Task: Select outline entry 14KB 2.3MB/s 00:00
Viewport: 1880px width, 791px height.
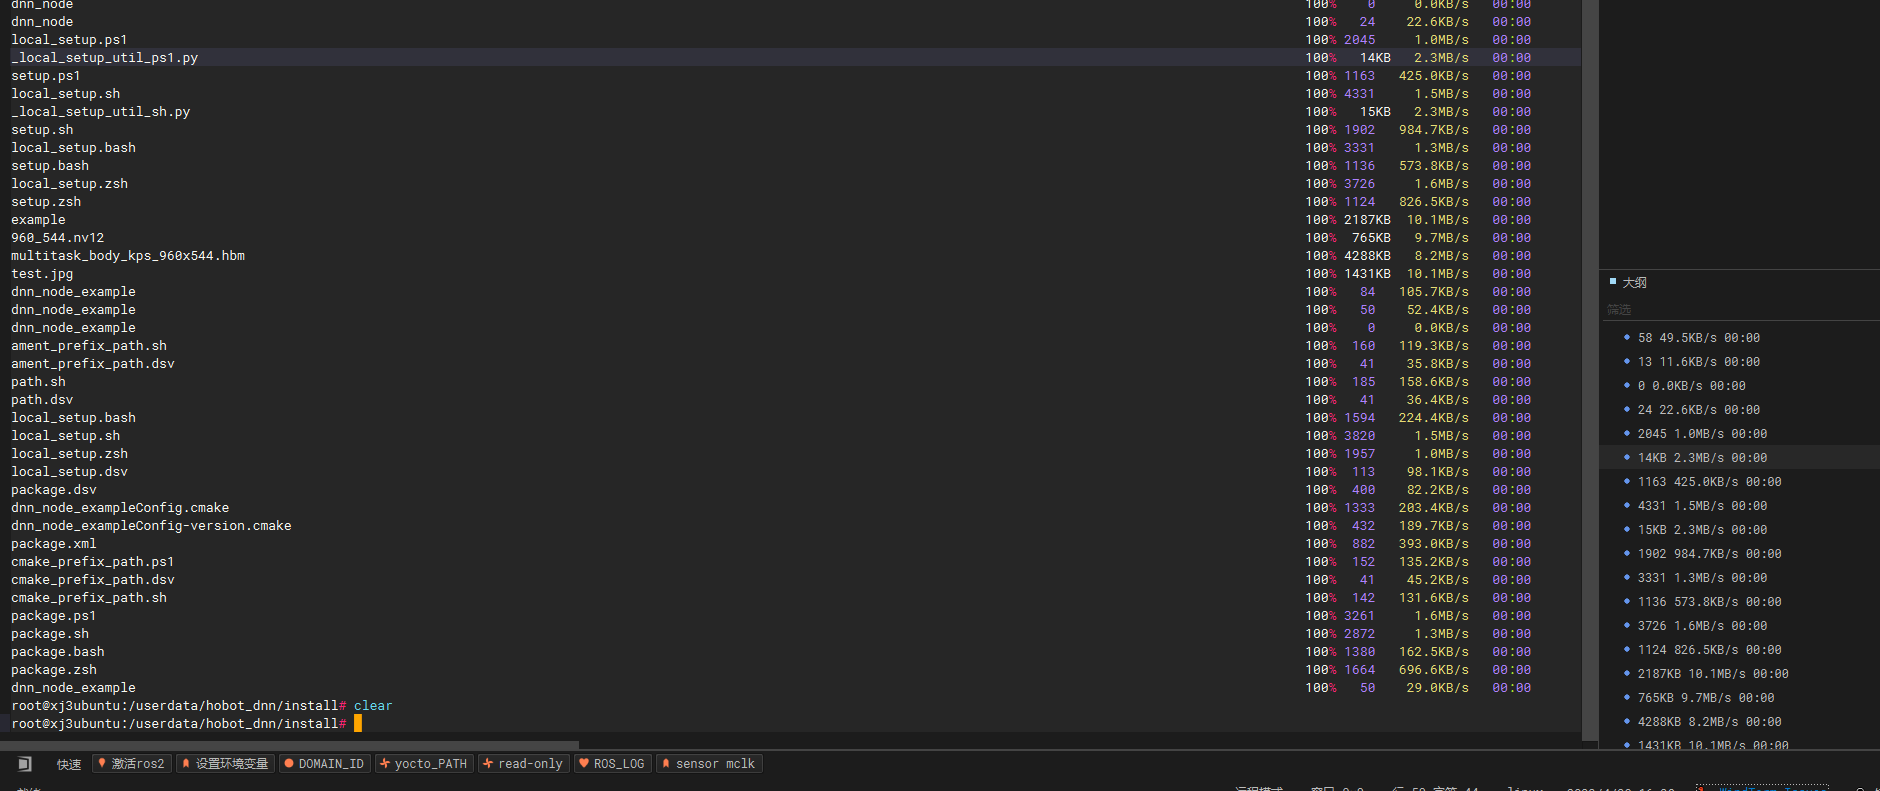Action: [1702, 458]
